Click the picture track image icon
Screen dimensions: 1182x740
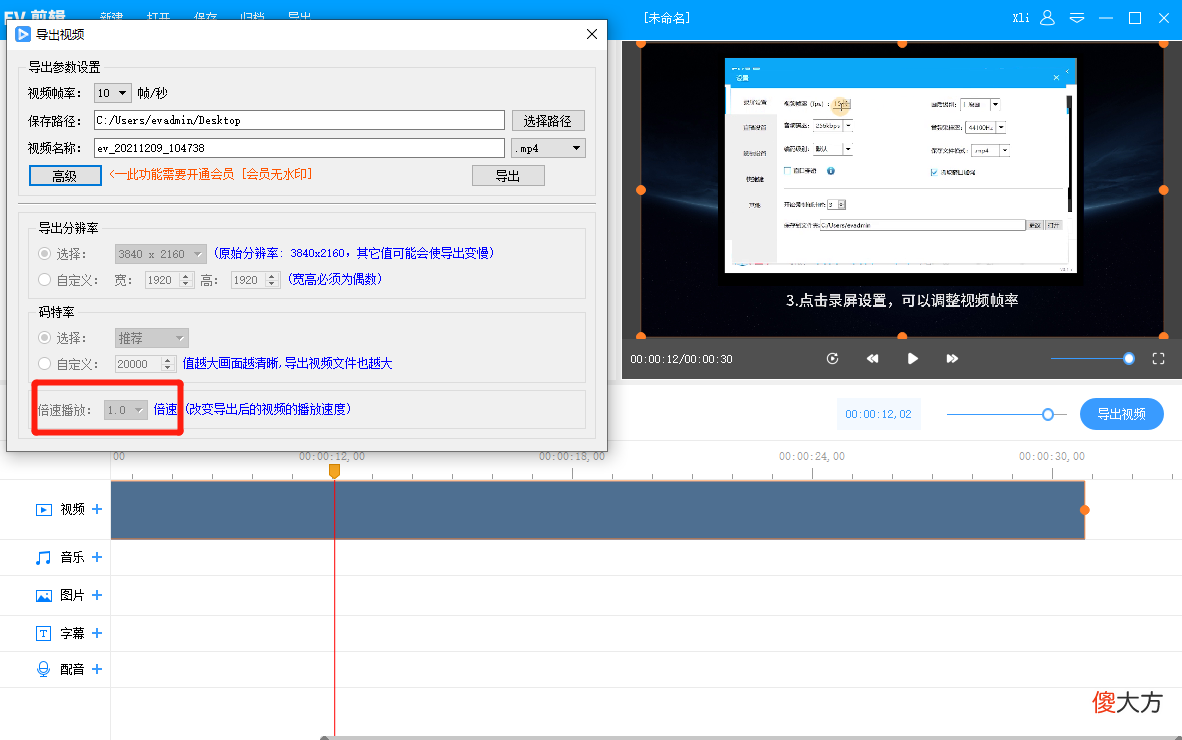(44, 596)
